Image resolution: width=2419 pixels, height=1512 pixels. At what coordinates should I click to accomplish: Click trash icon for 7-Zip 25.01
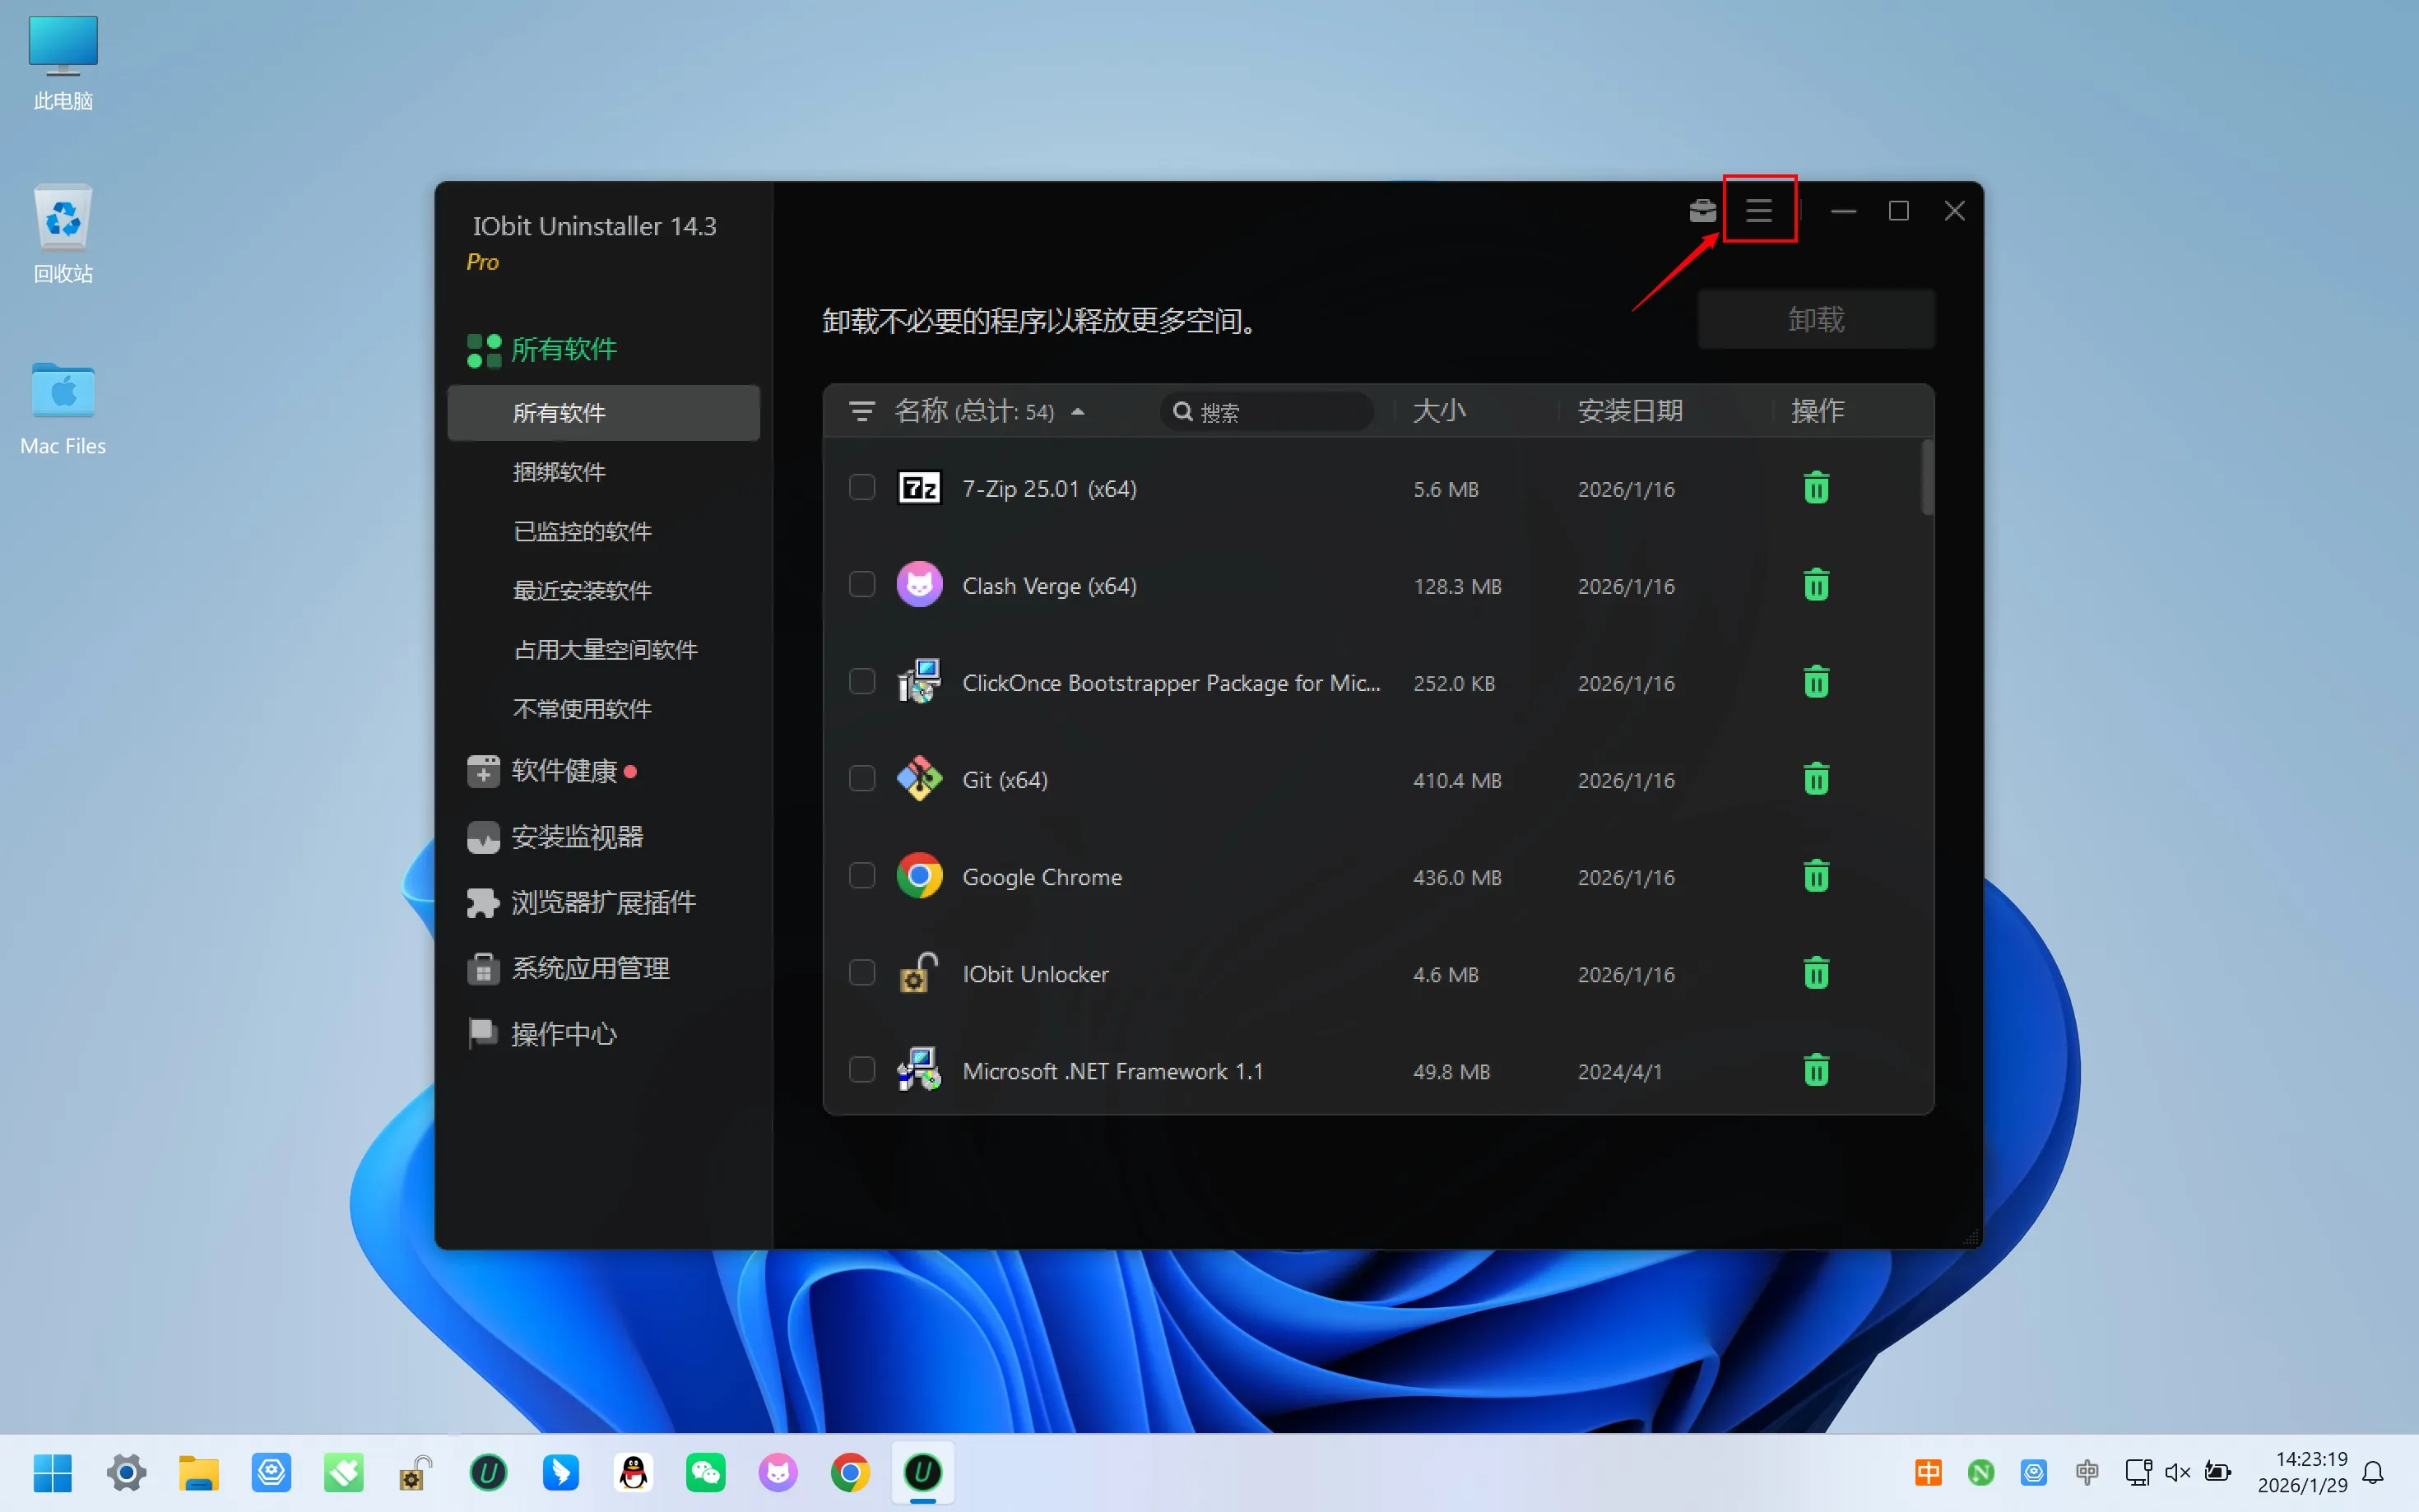(1815, 489)
